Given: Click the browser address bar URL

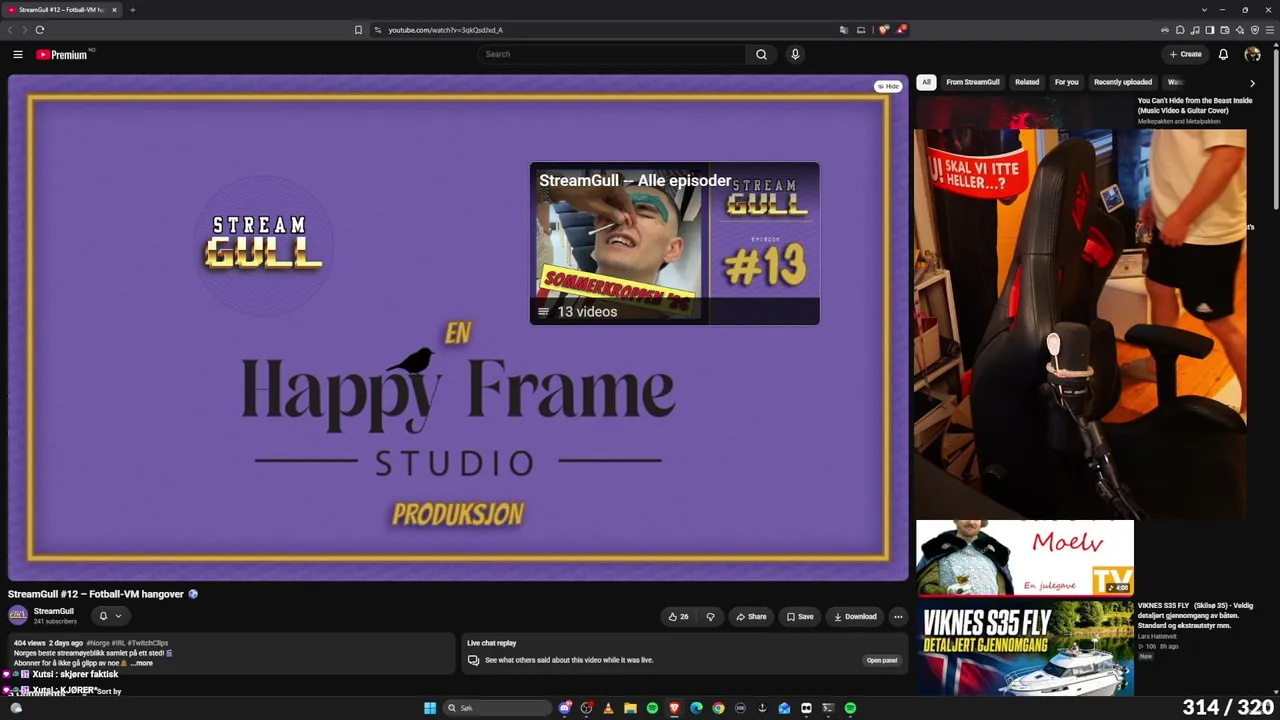Looking at the screenshot, I should click(445, 30).
